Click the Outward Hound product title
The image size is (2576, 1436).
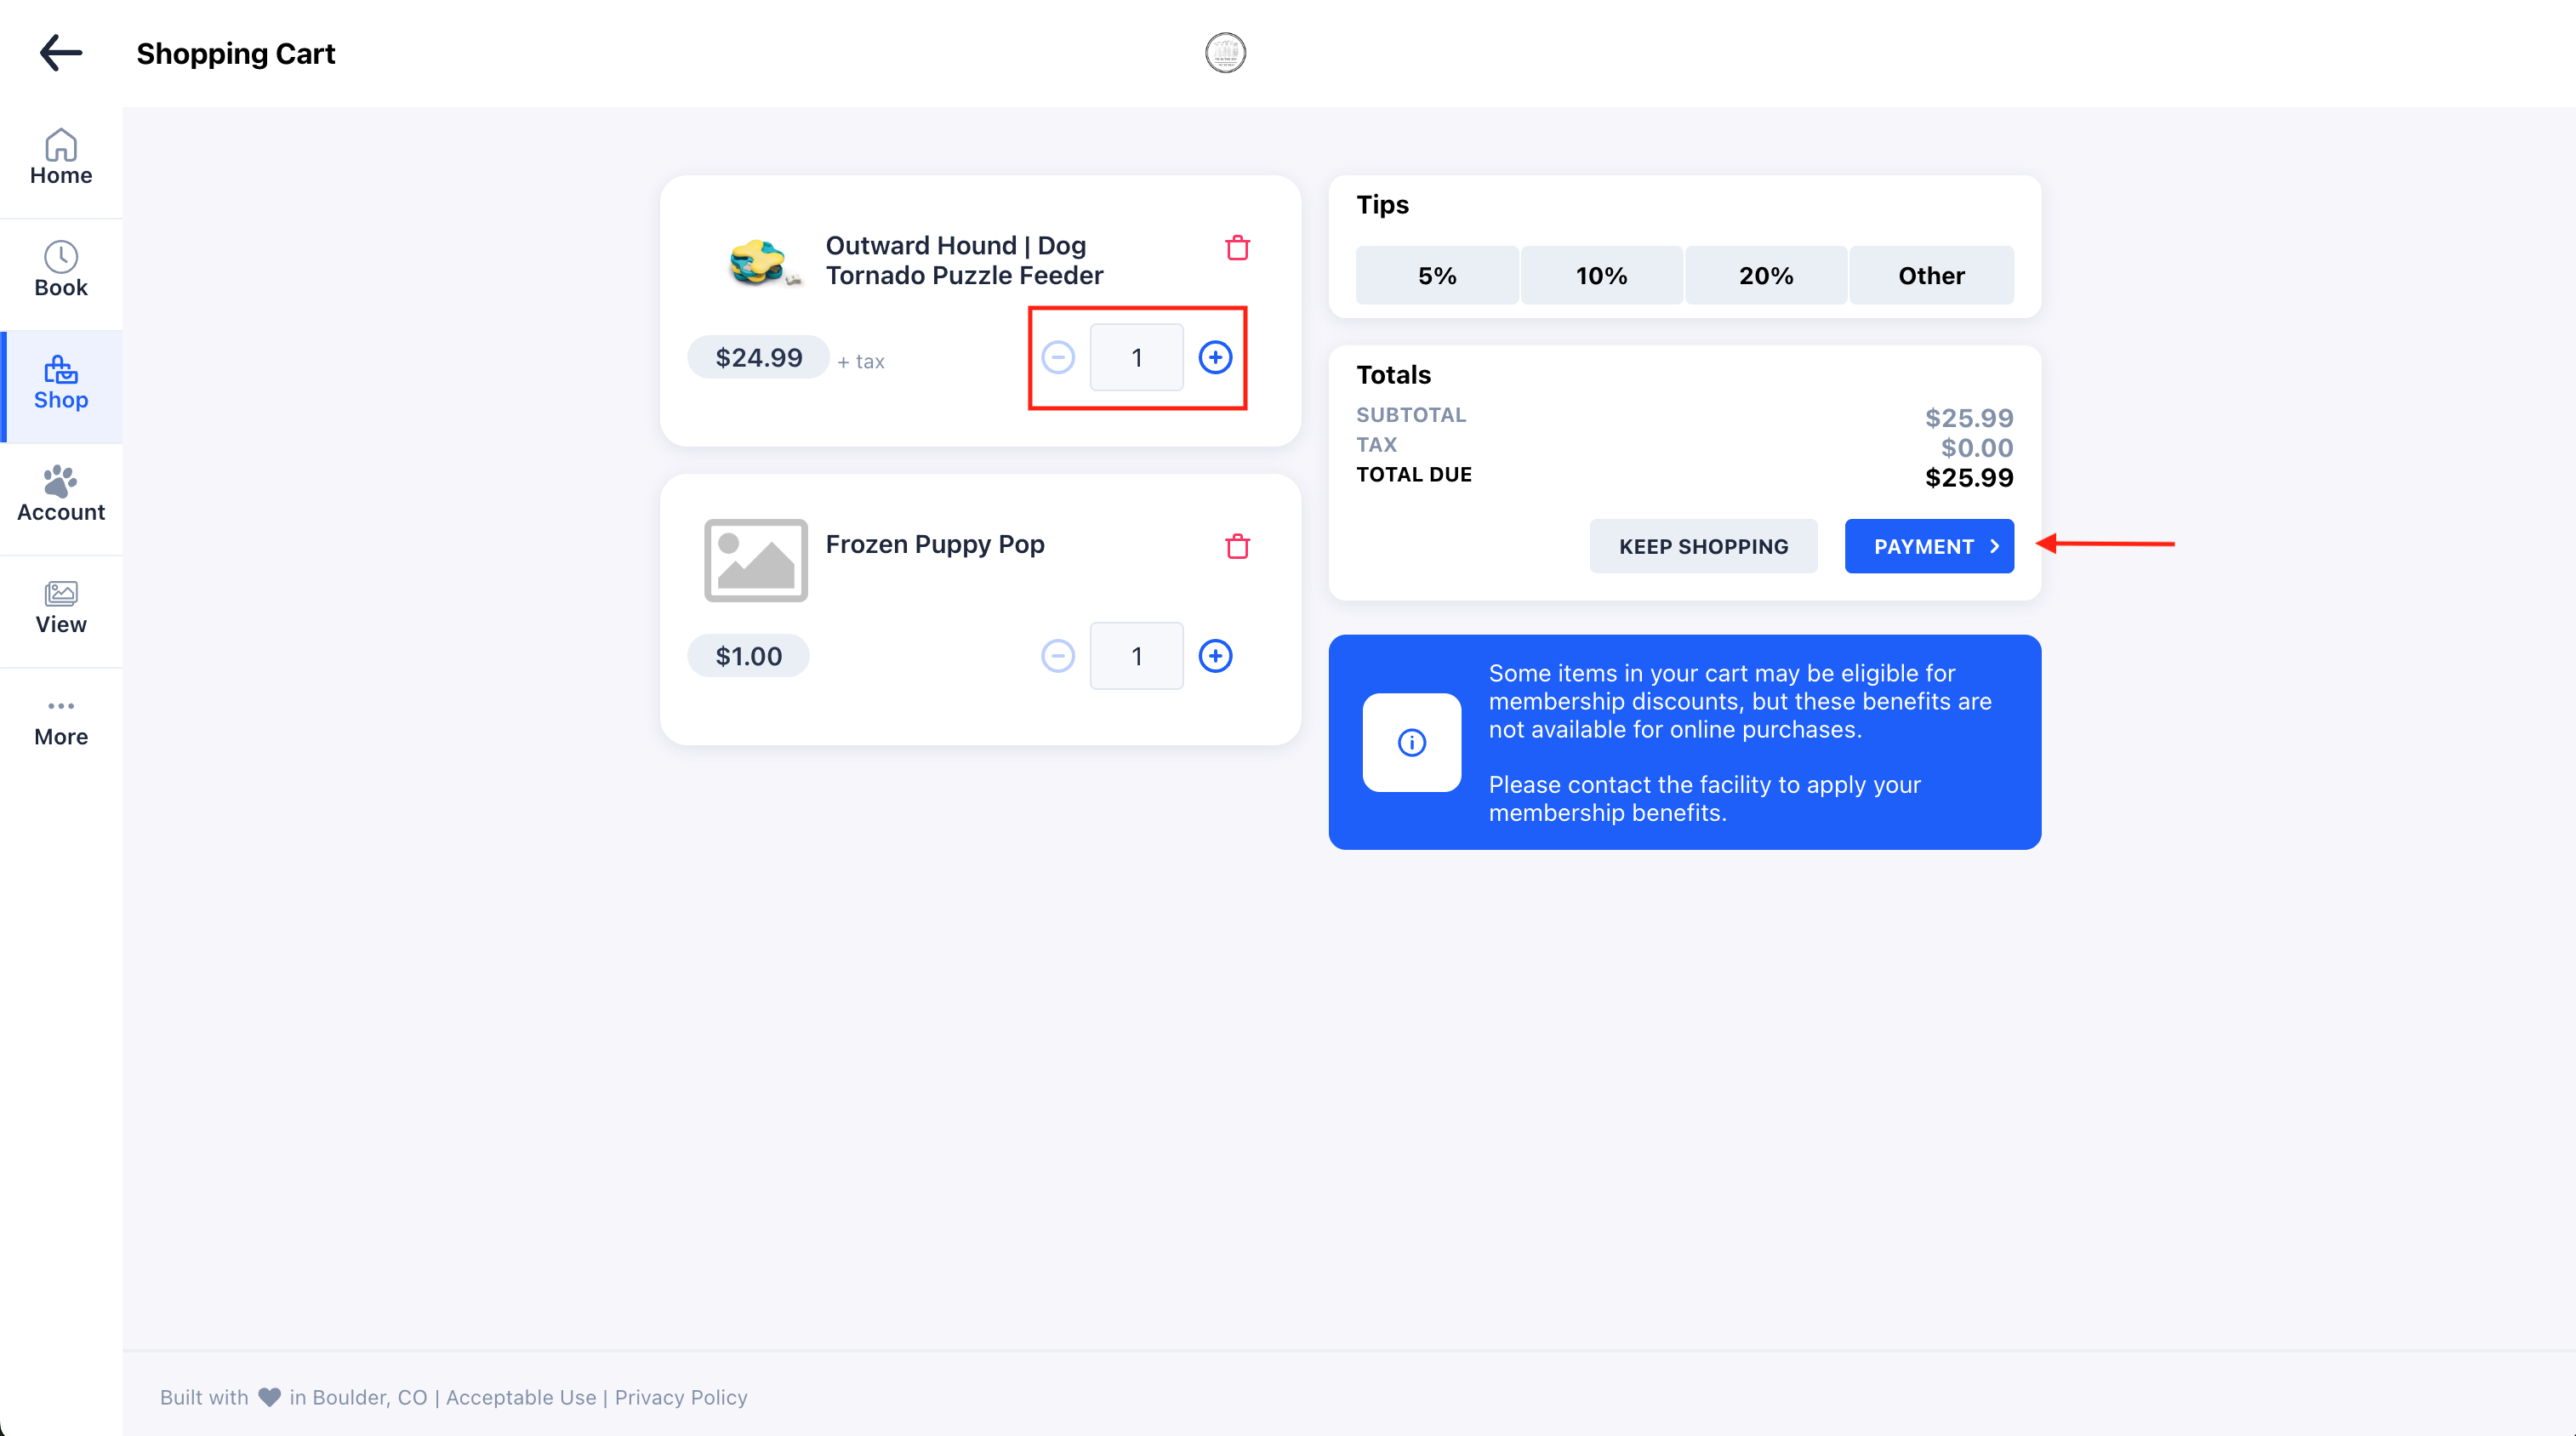964,260
